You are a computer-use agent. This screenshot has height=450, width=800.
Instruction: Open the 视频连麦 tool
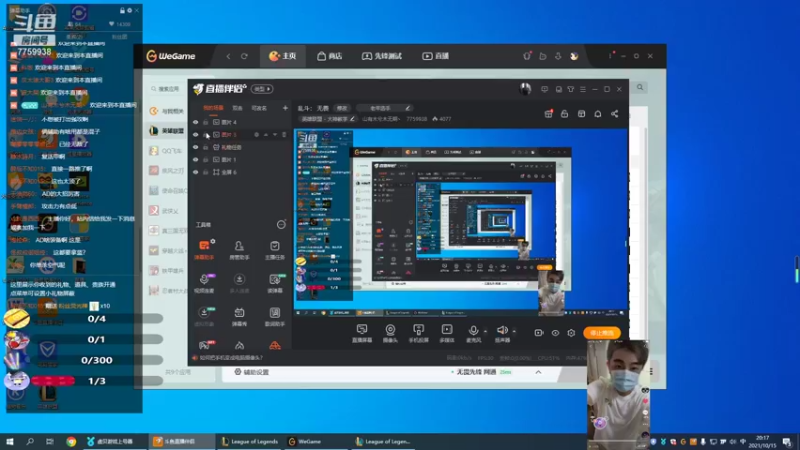coord(204,283)
